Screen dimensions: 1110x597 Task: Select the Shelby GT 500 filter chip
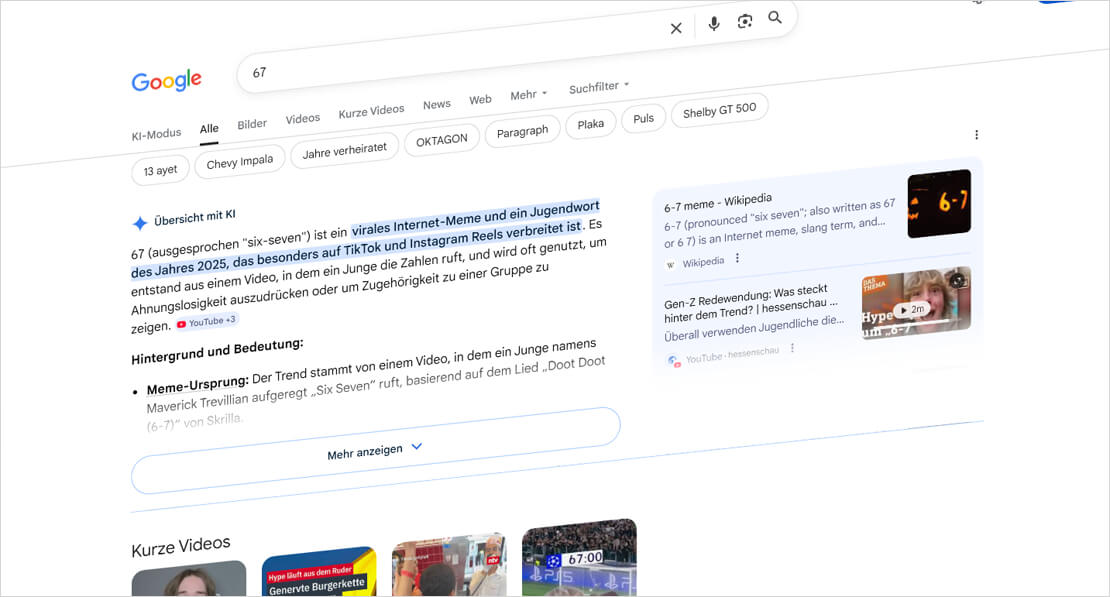coord(719,110)
